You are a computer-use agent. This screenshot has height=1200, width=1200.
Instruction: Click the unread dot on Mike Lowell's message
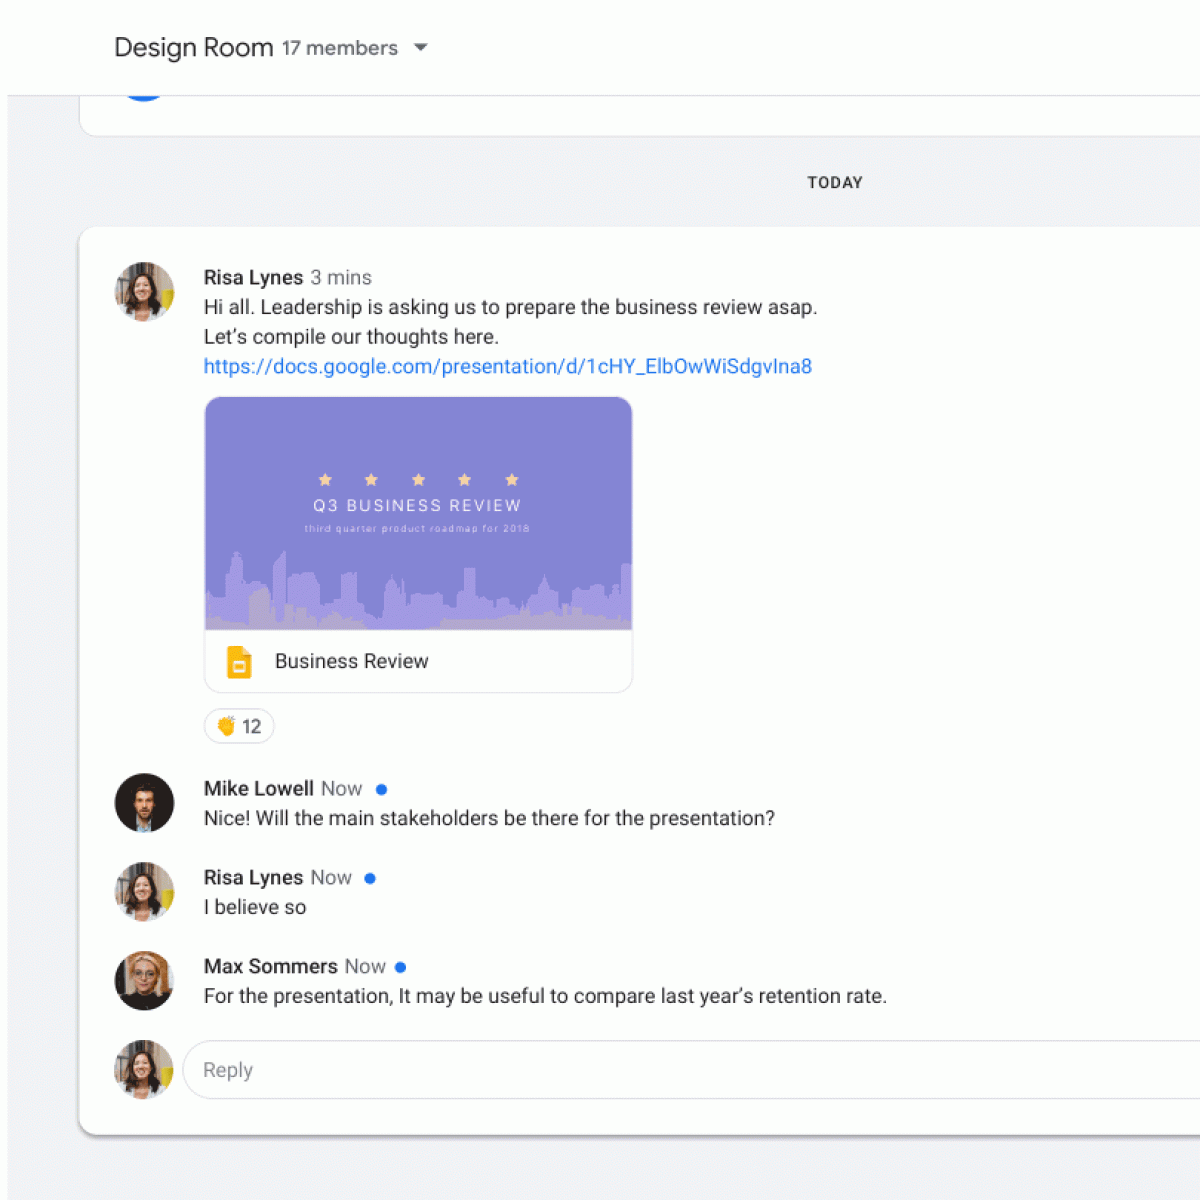(381, 789)
